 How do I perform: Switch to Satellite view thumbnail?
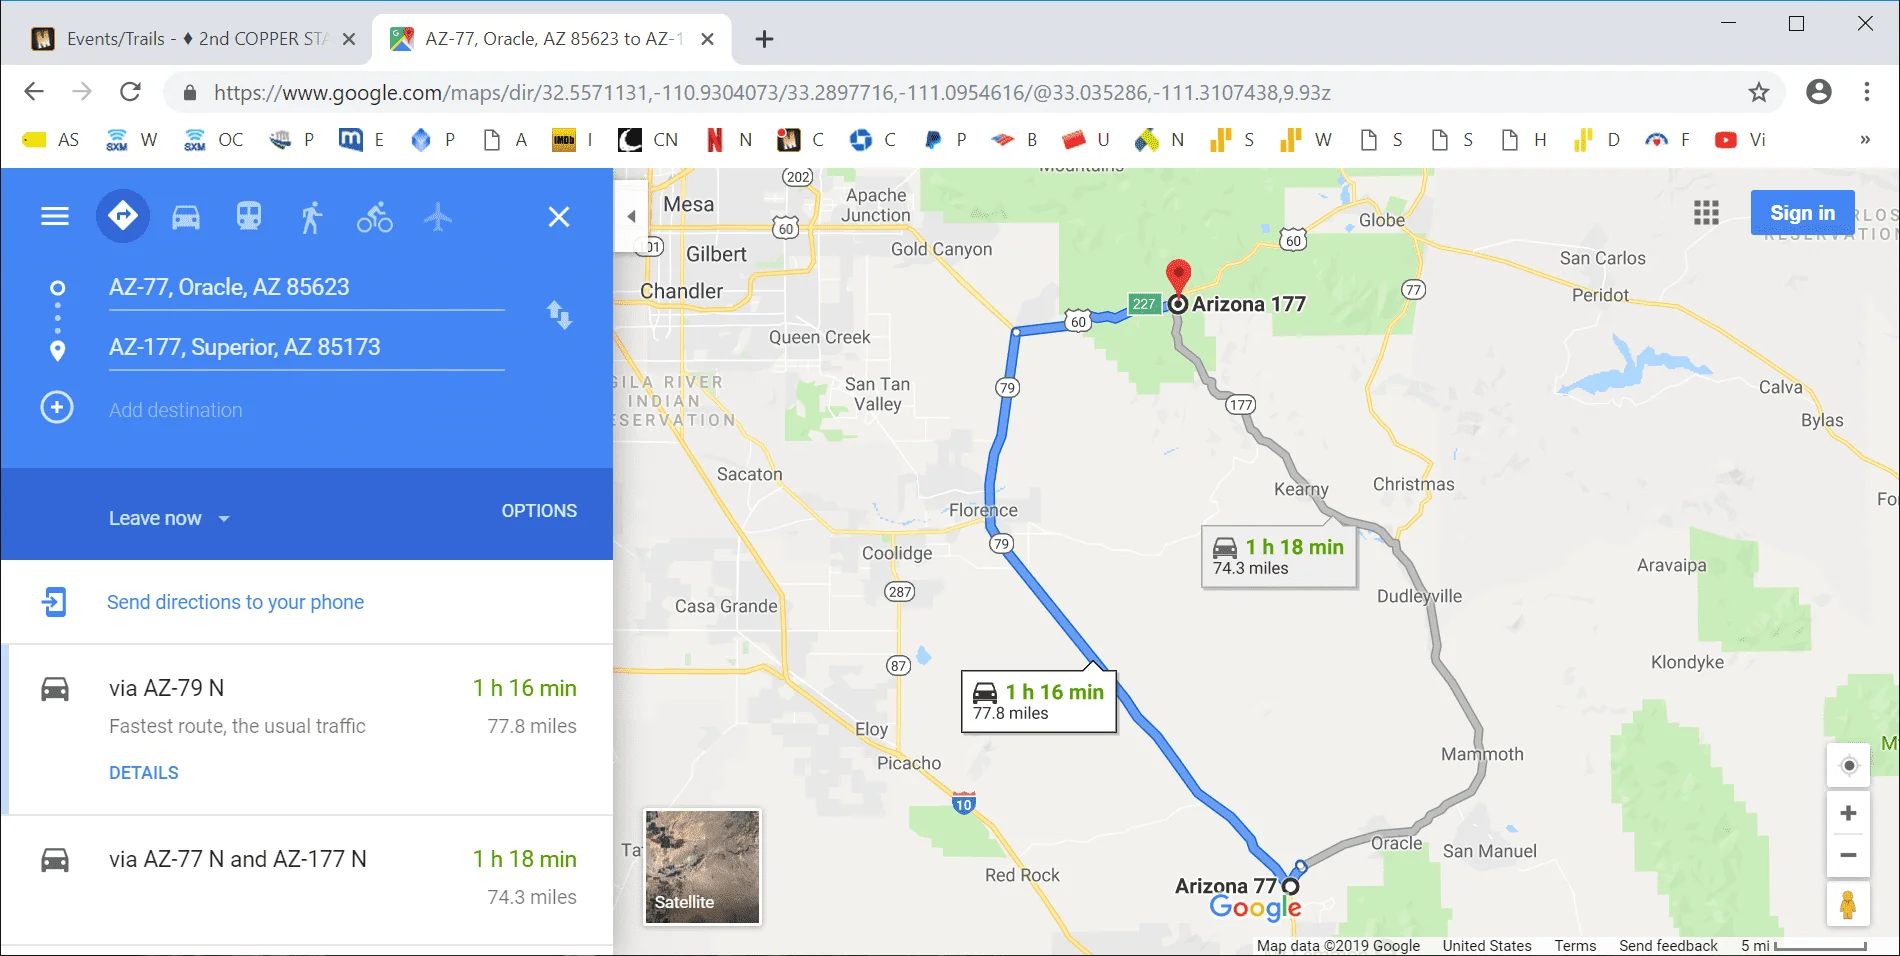click(x=702, y=866)
